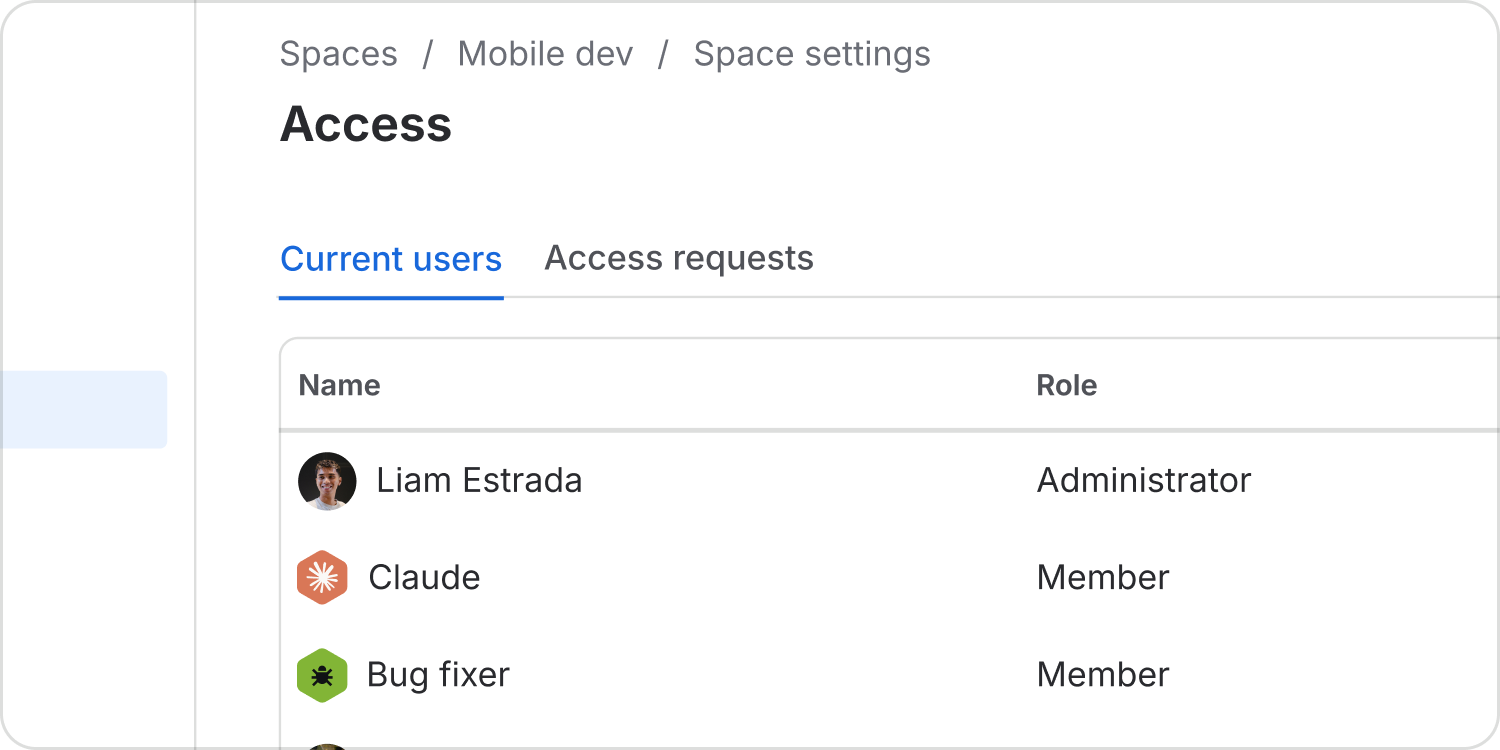Click the Claude user name
1500x750 pixels.
[424, 578]
